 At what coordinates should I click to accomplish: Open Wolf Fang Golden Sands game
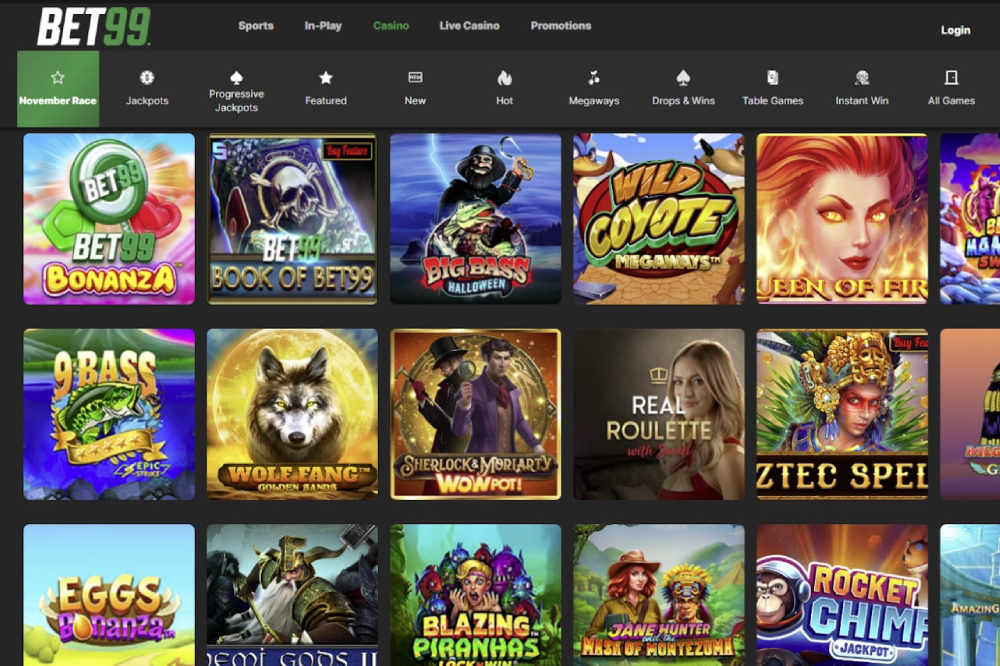coord(292,414)
